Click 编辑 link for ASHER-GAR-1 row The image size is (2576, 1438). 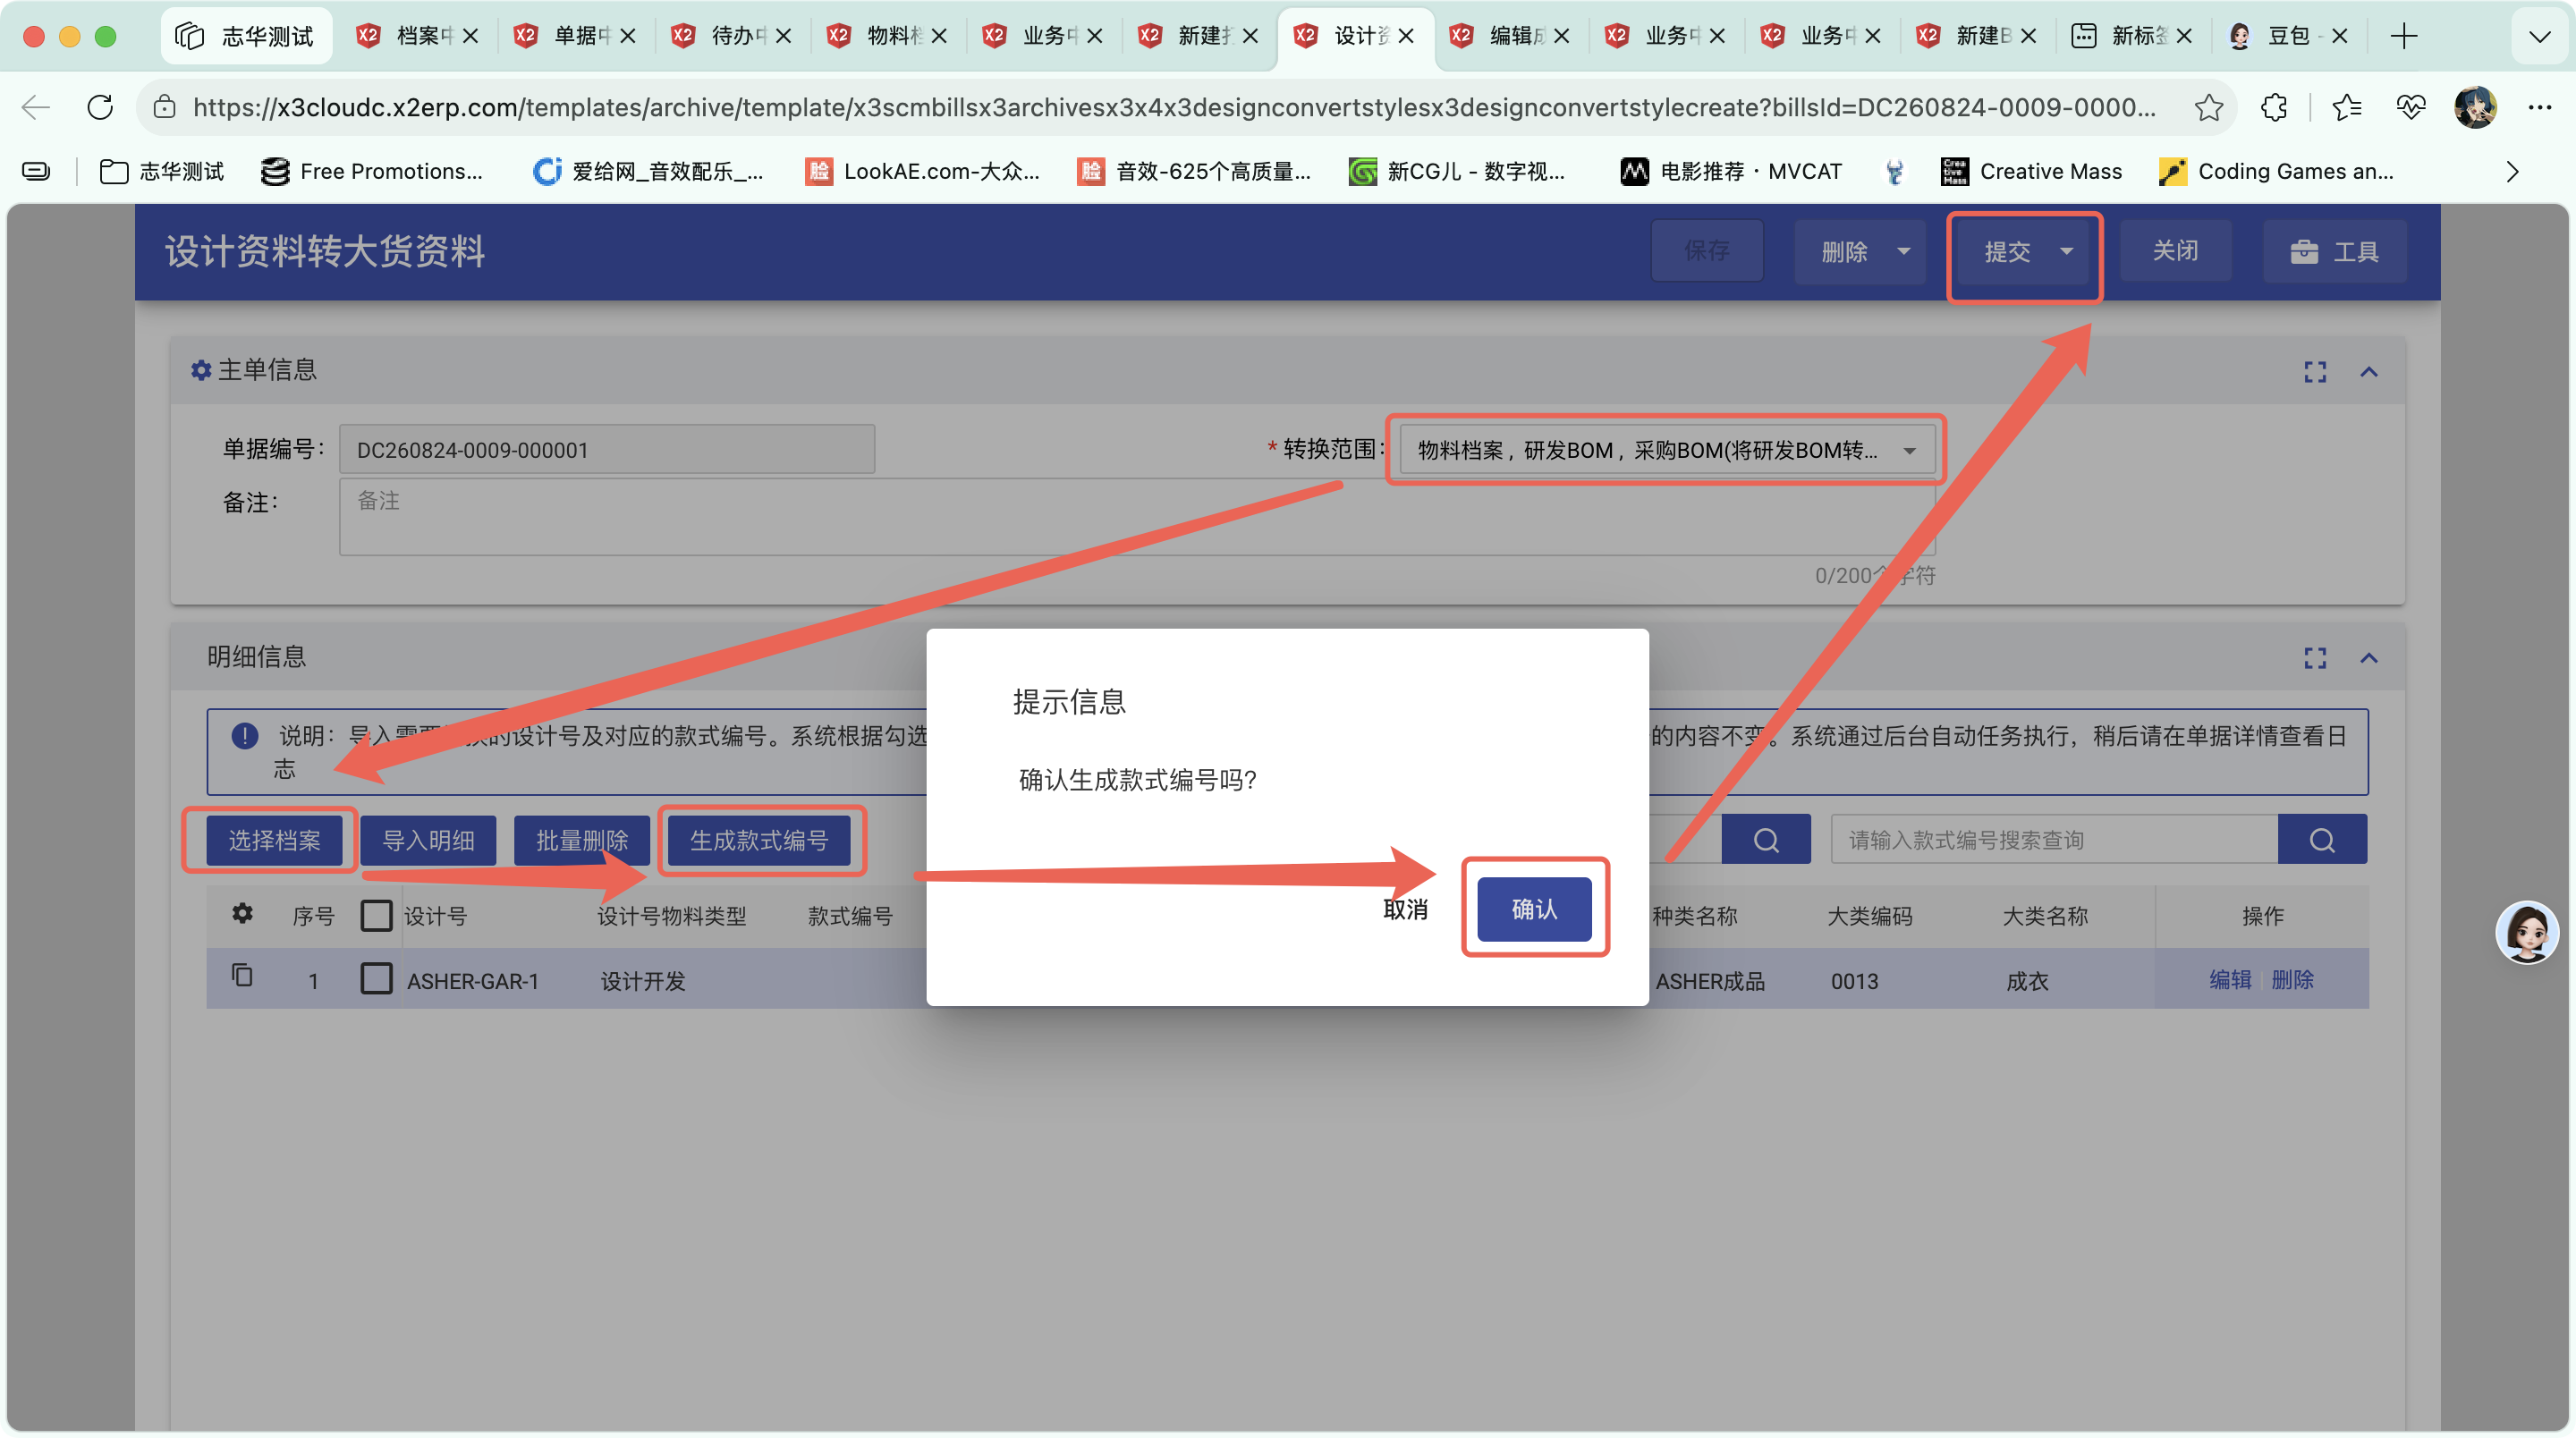[x=2229, y=980]
